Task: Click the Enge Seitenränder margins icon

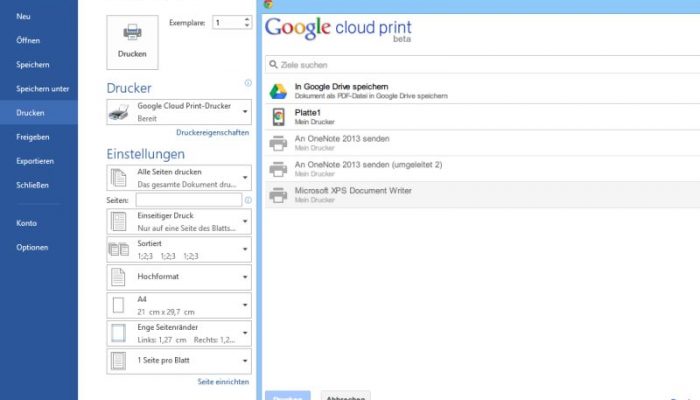Action: click(x=118, y=333)
